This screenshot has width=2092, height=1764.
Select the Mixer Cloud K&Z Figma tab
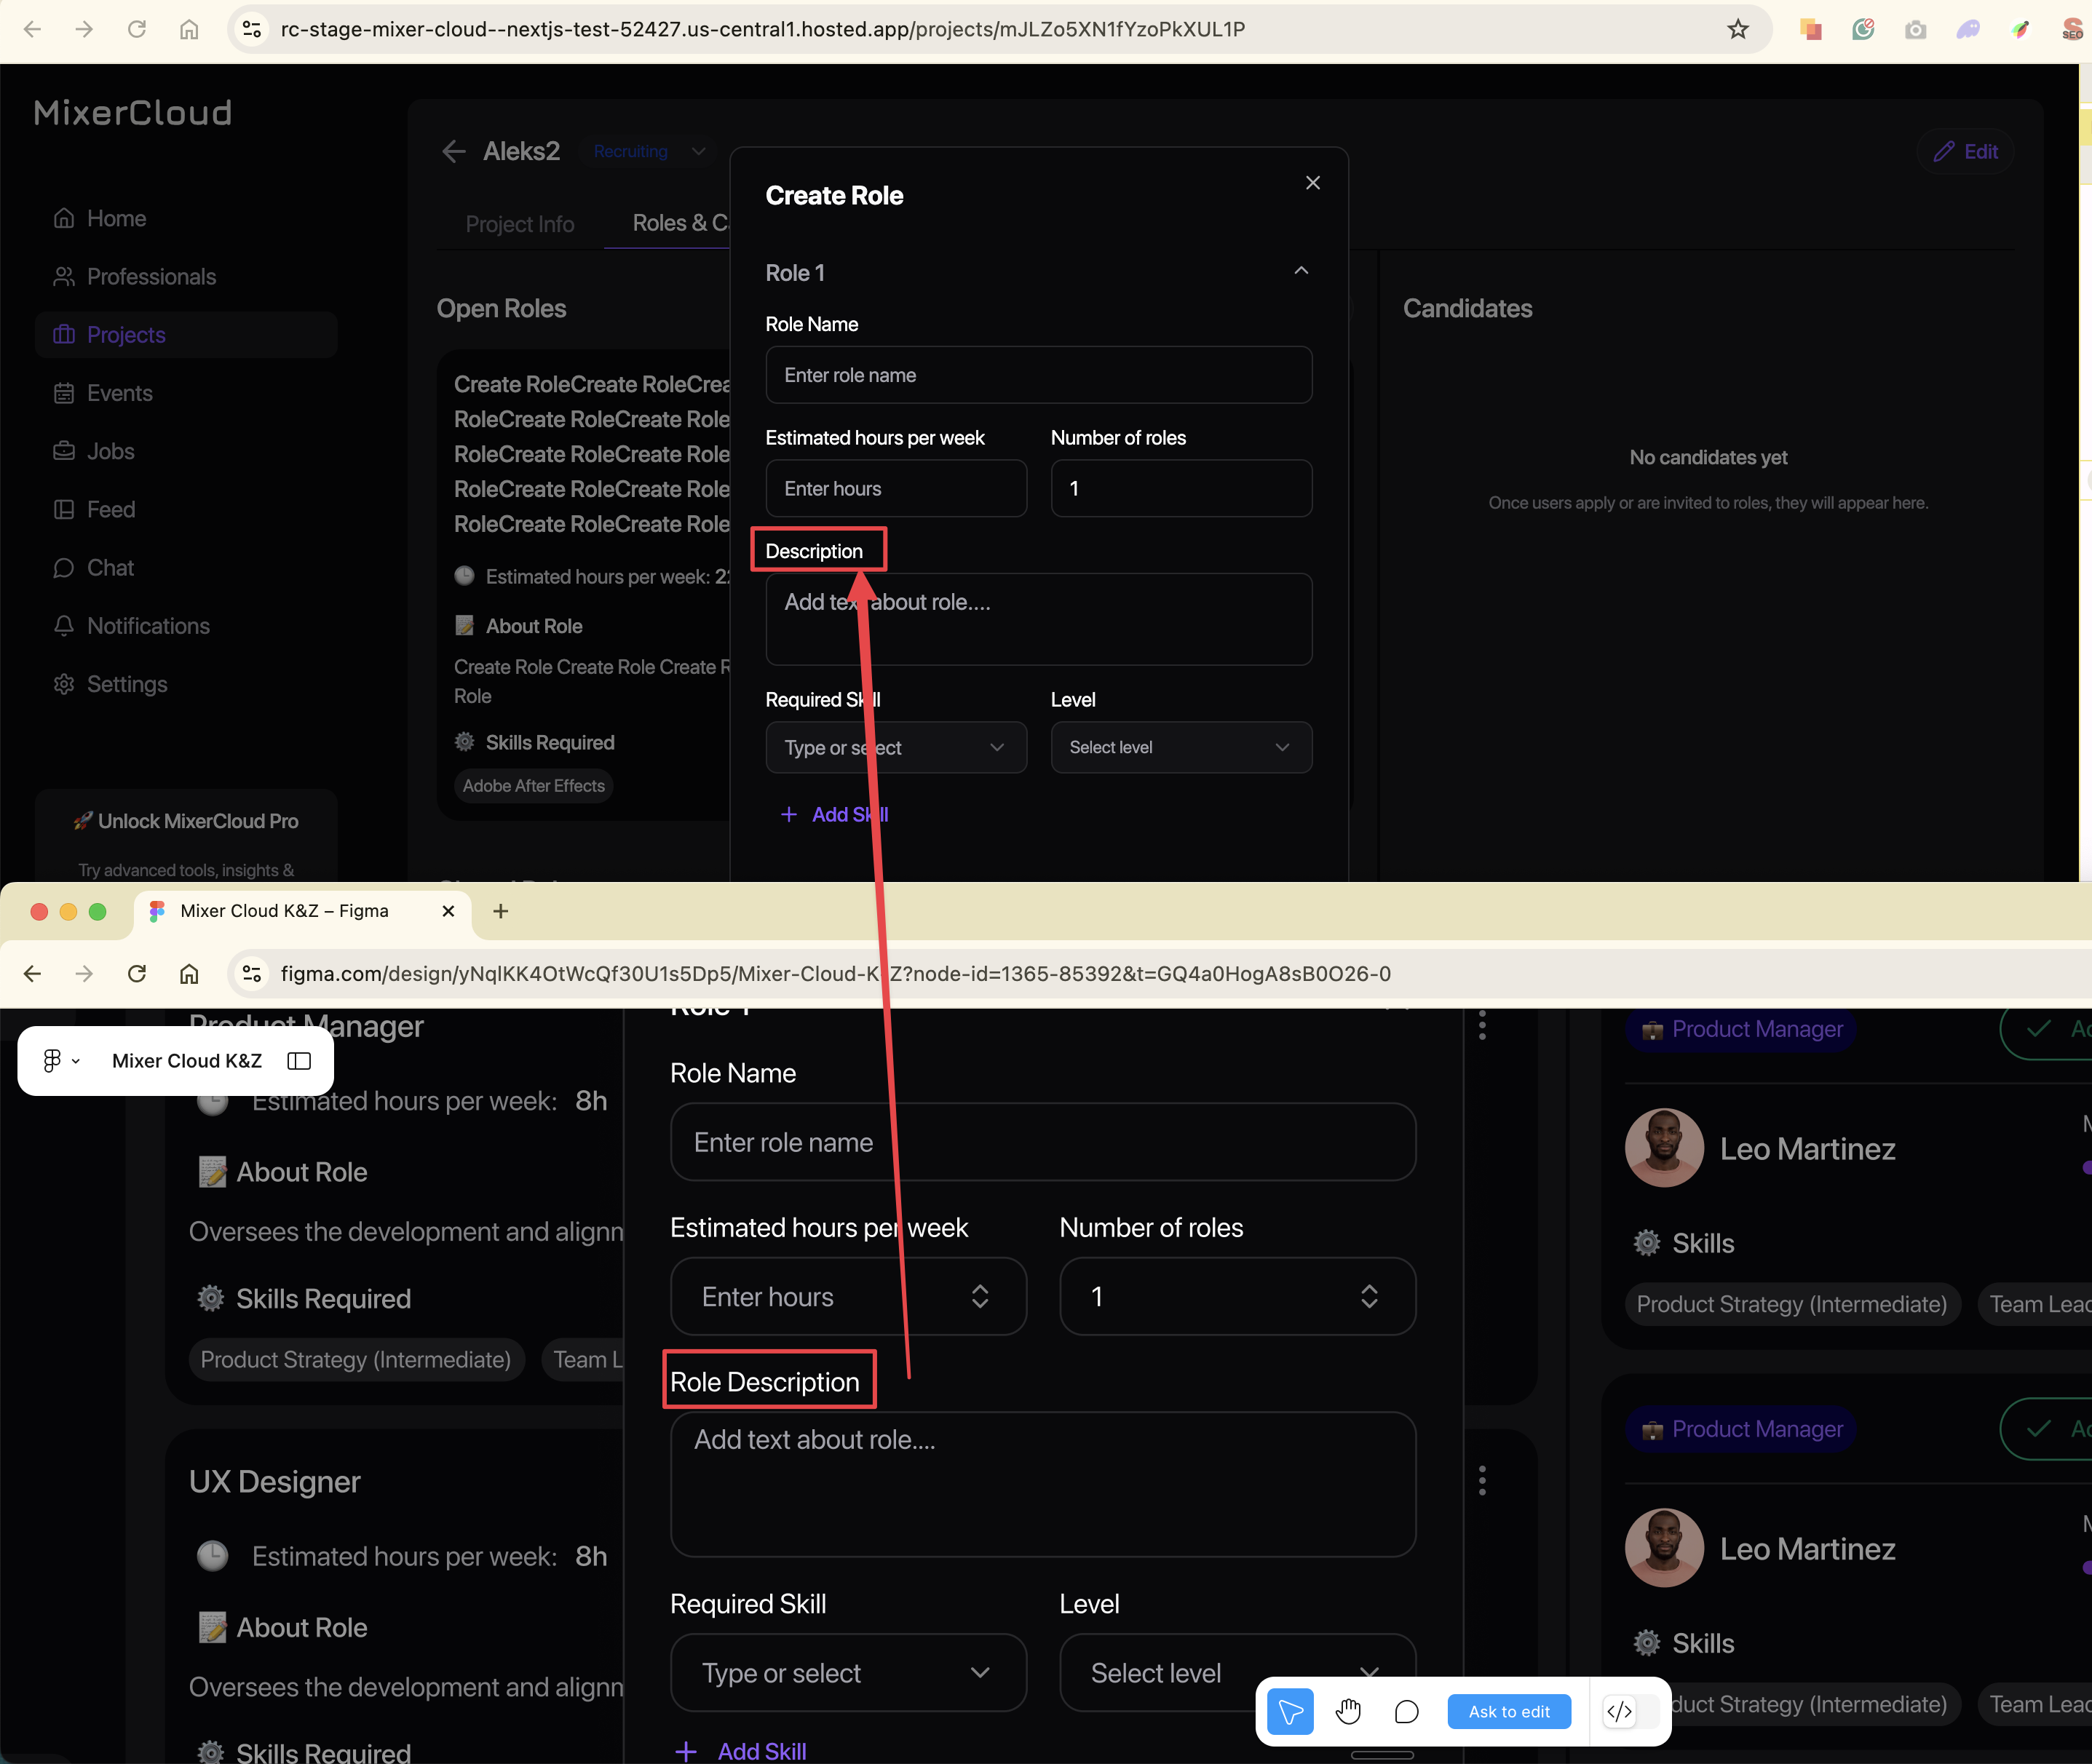point(284,911)
